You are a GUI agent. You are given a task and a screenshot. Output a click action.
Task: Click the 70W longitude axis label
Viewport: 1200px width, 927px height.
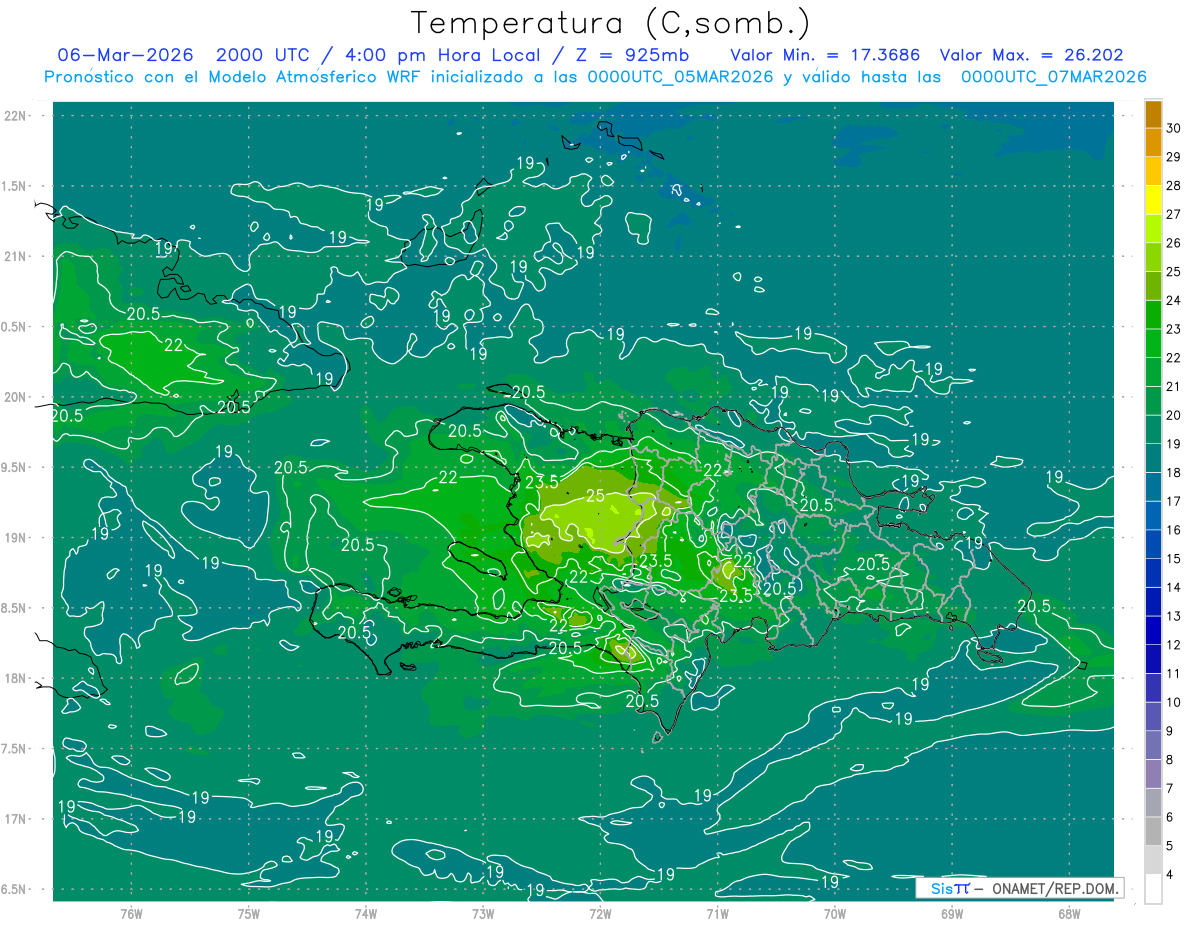coord(835,913)
